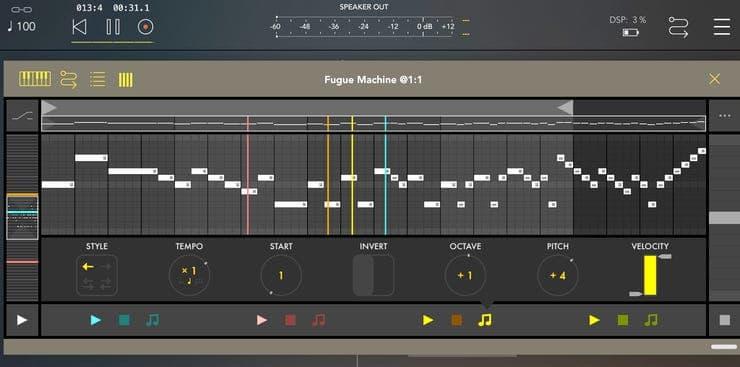Select the loop end marker triangle

point(565,108)
